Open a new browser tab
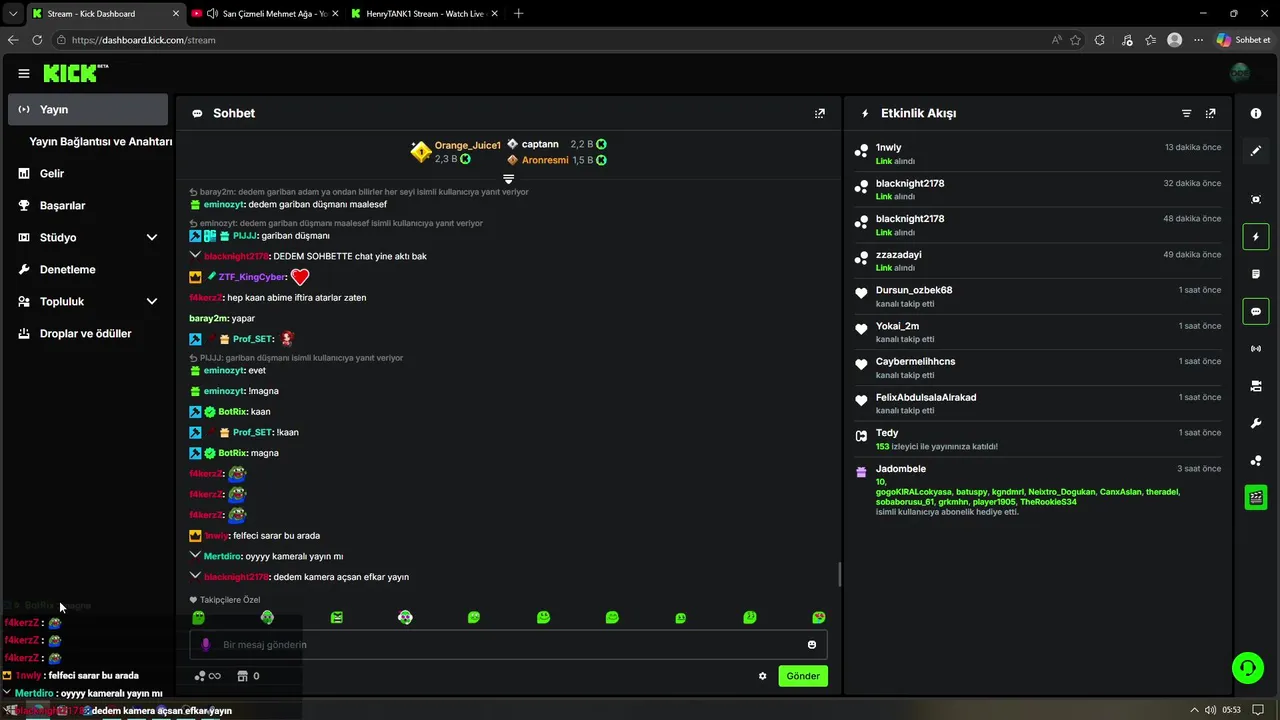1280x720 pixels. click(518, 14)
